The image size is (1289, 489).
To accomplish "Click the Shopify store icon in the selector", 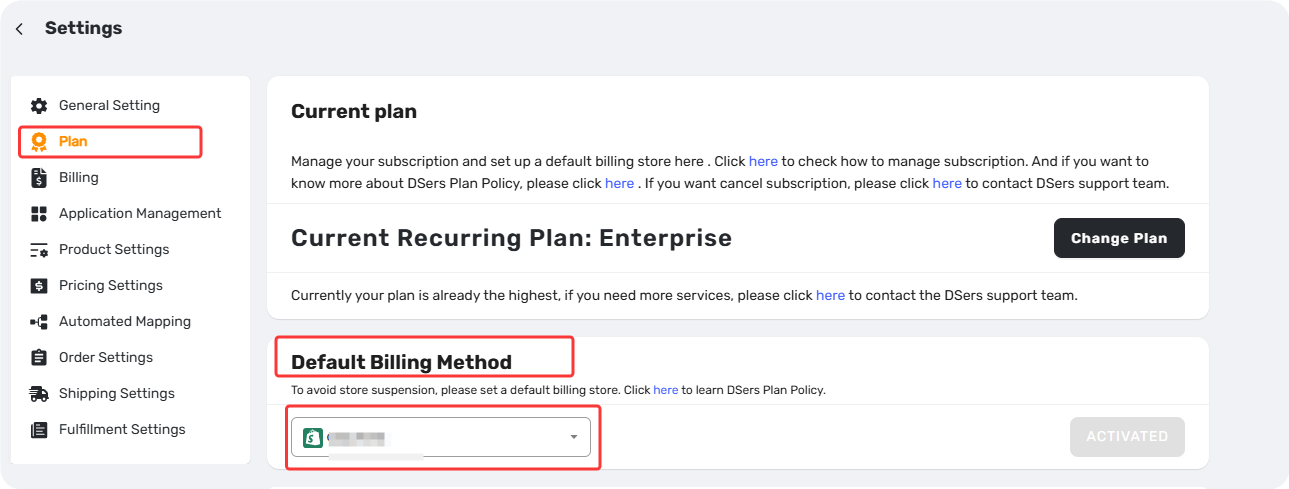I will click(x=313, y=437).
